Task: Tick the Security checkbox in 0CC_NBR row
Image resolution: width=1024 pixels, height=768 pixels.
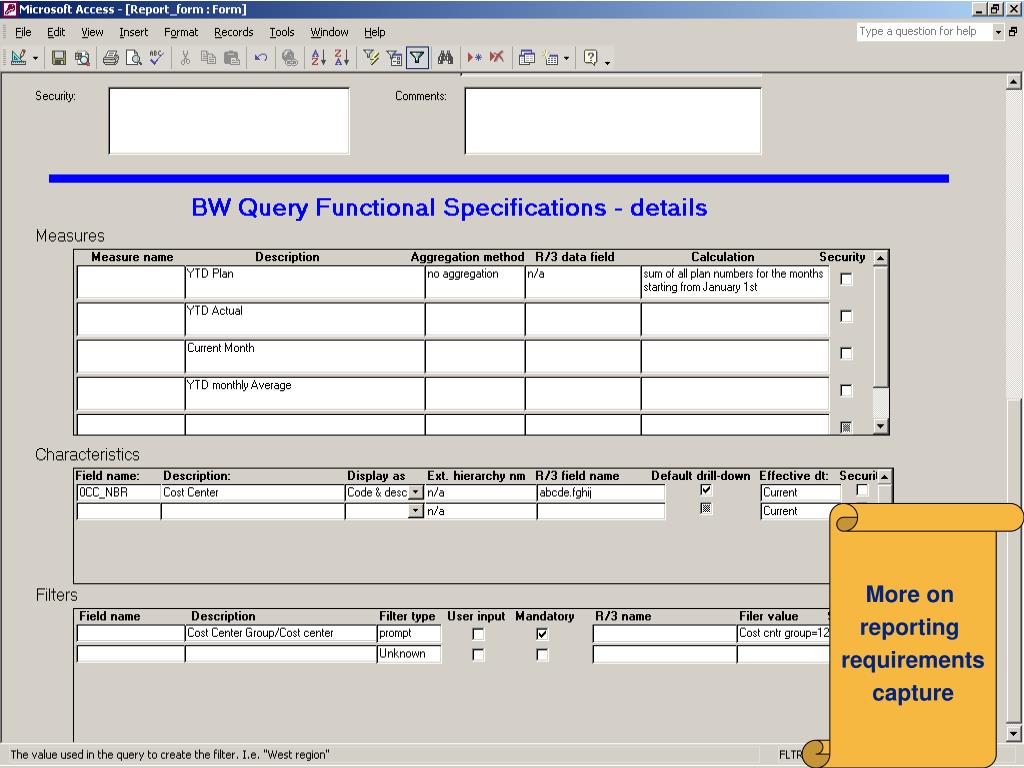Action: point(862,490)
